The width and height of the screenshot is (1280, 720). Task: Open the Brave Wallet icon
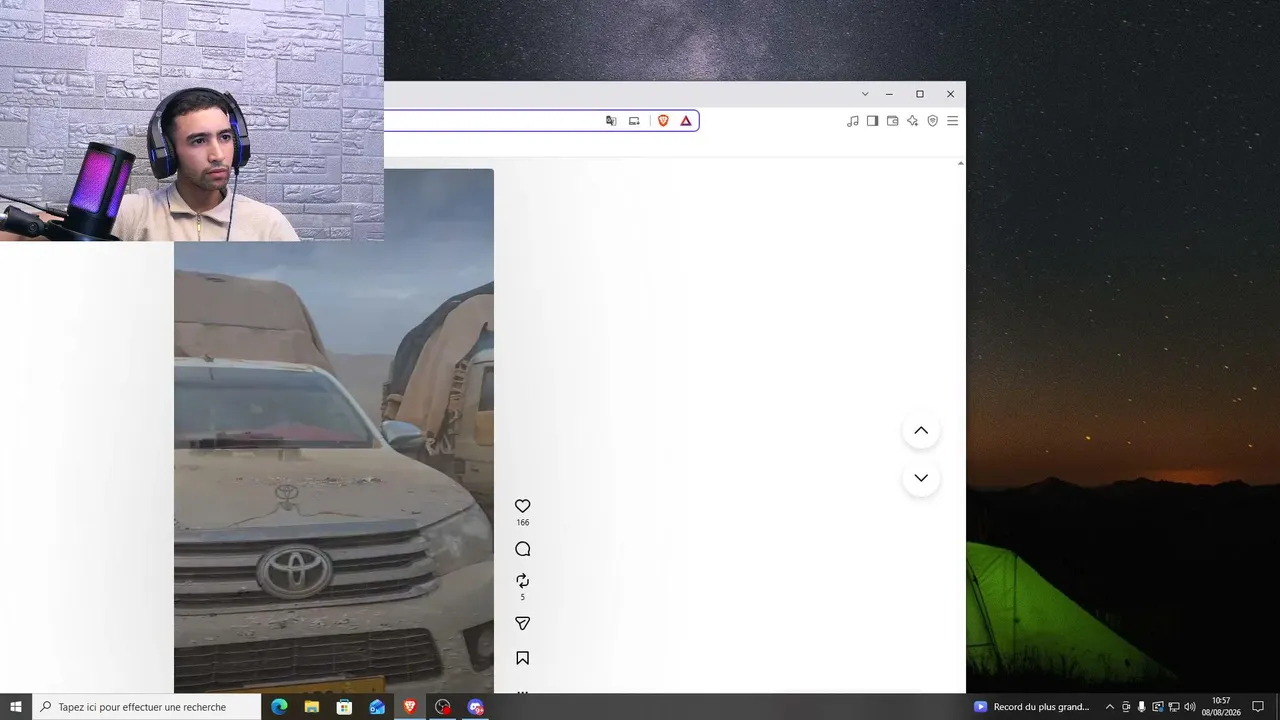click(x=893, y=121)
